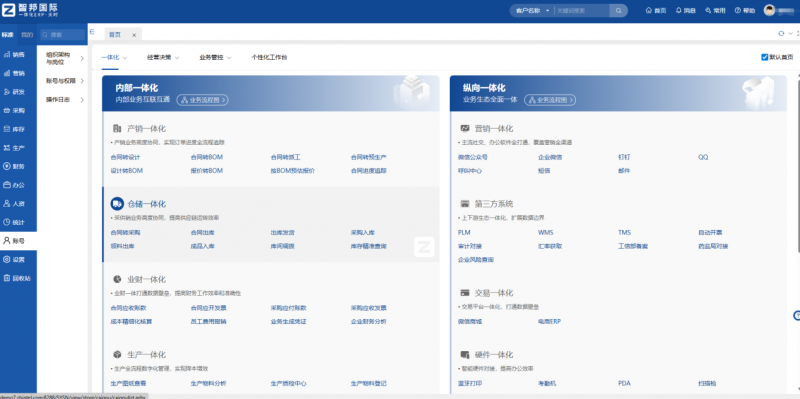Click the sidebar 搜索 input field

pyautogui.click(x=63, y=35)
